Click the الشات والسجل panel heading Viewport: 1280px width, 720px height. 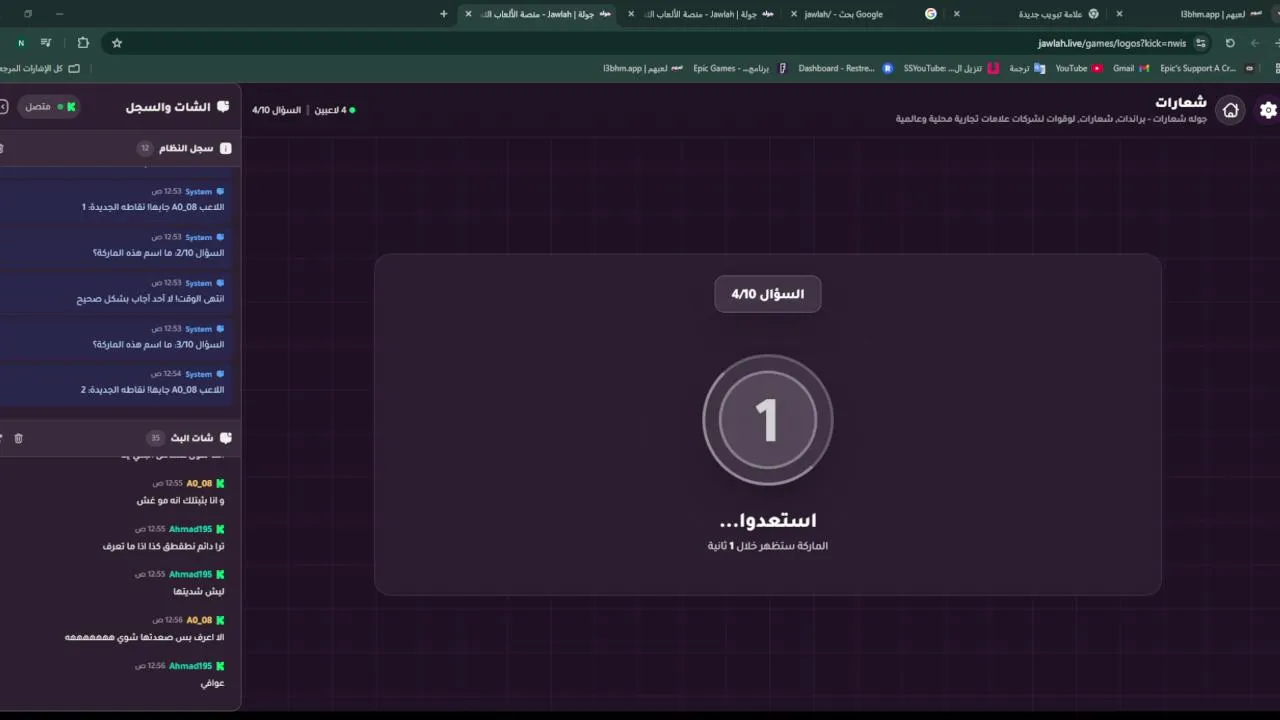[177, 107]
